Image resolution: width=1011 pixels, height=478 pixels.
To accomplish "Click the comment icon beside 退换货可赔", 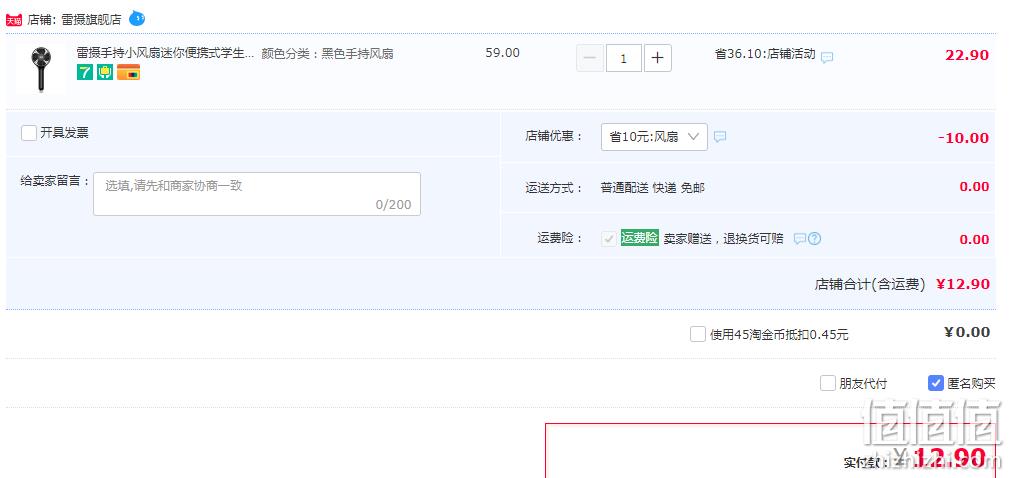I will (800, 239).
